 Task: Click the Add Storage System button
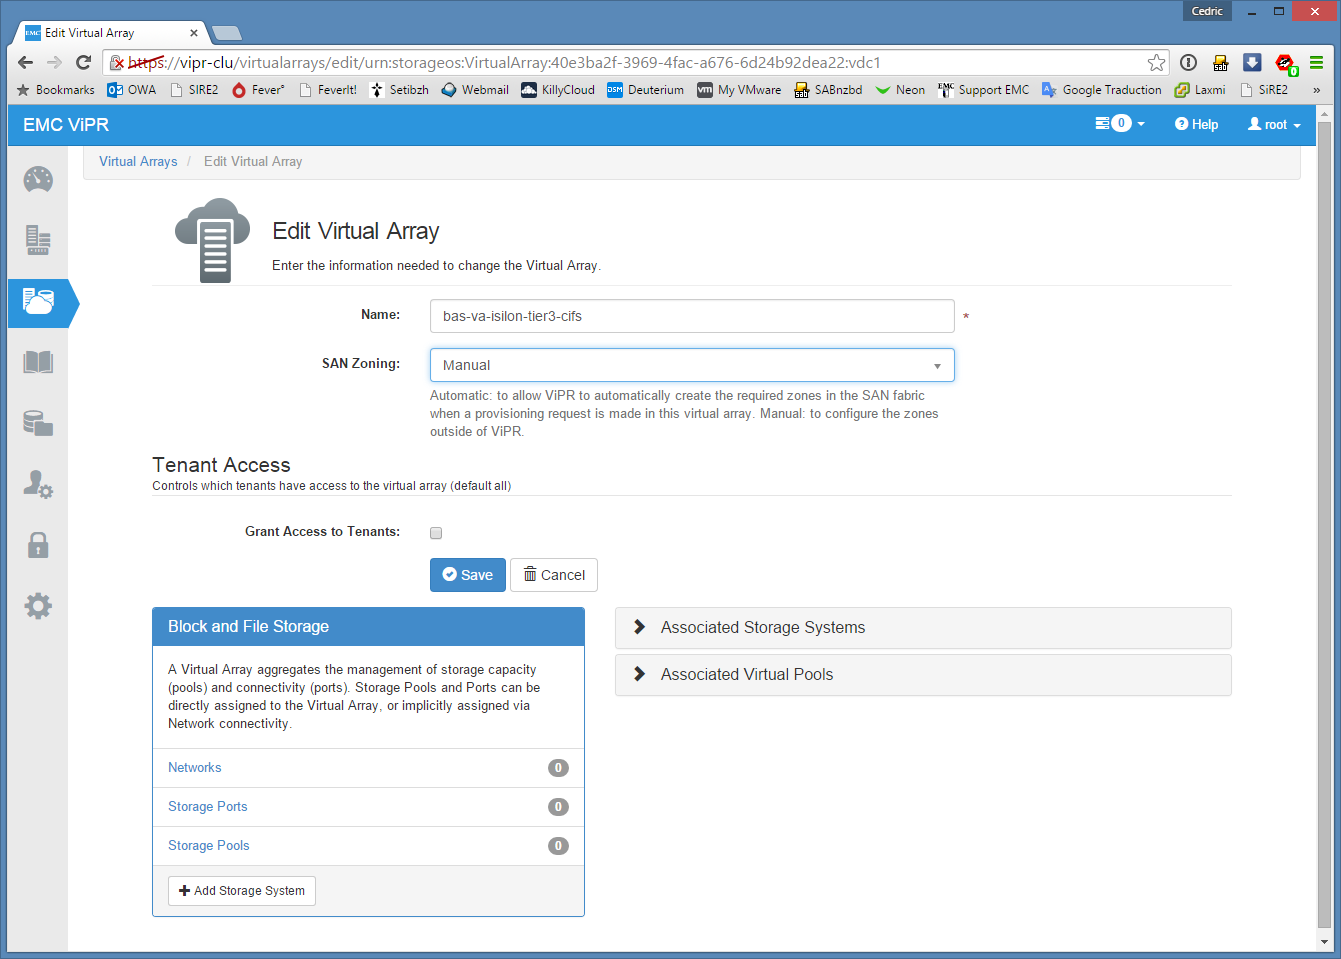(x=242, y=891)
